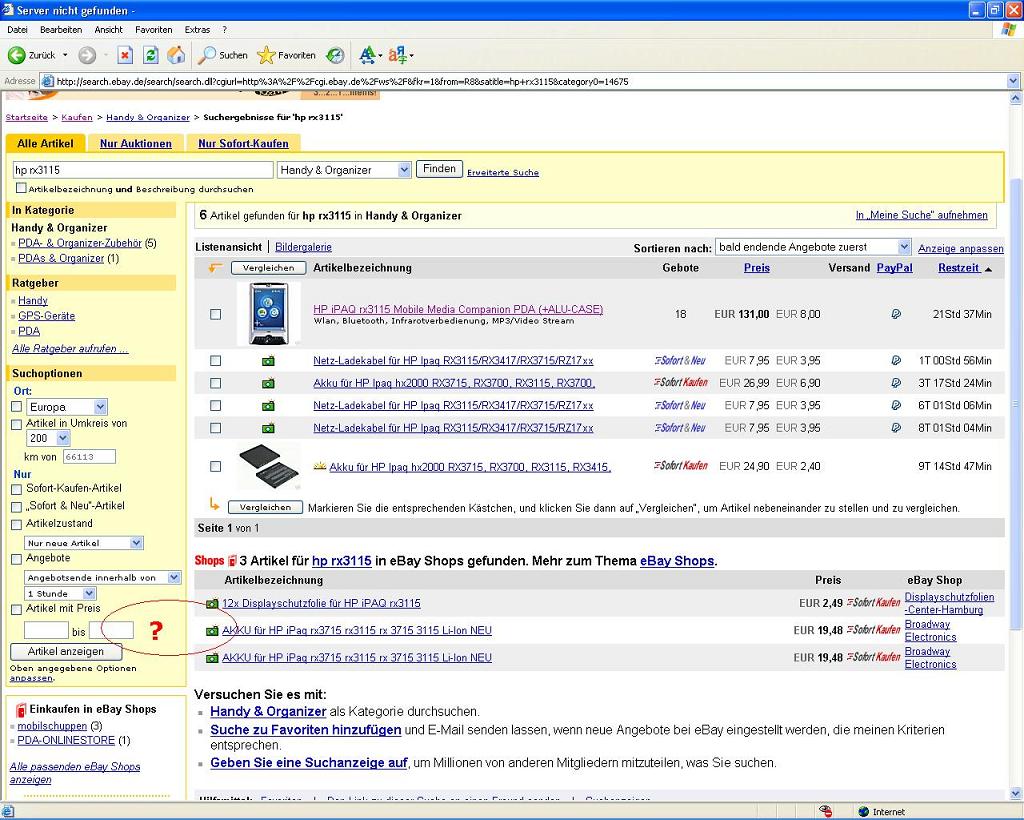Click the postal code field showing 66113
This screenshot has height=820, width=1024.
(x=89, y=457)
